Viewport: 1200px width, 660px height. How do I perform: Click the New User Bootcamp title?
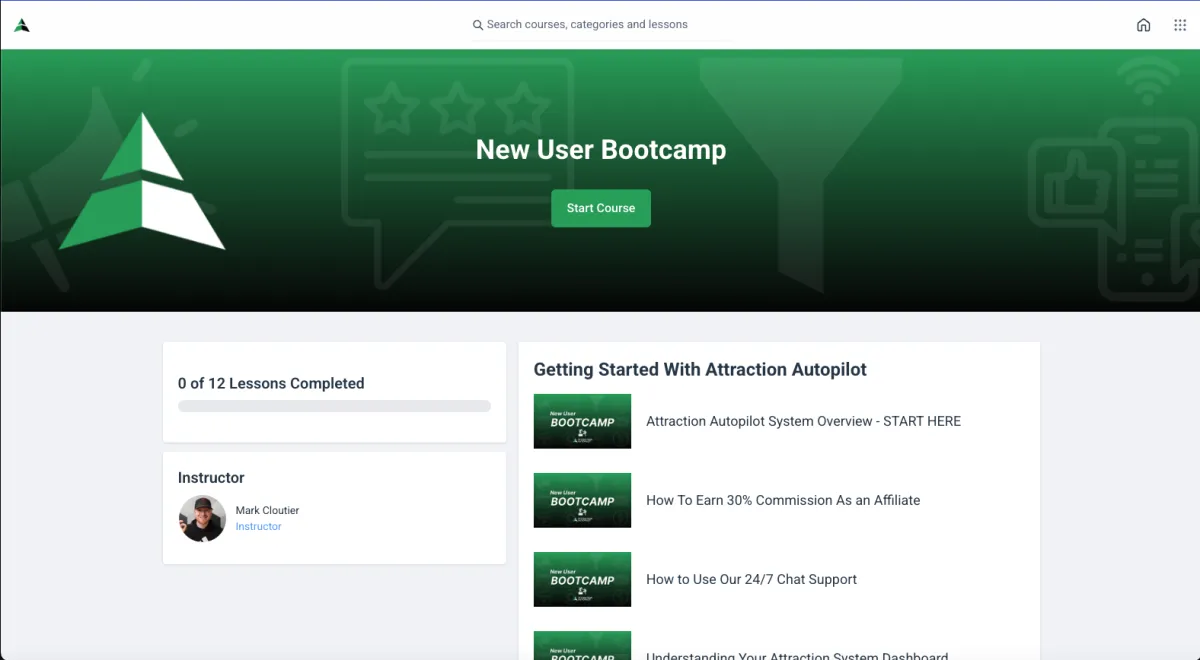coord(601,150)
